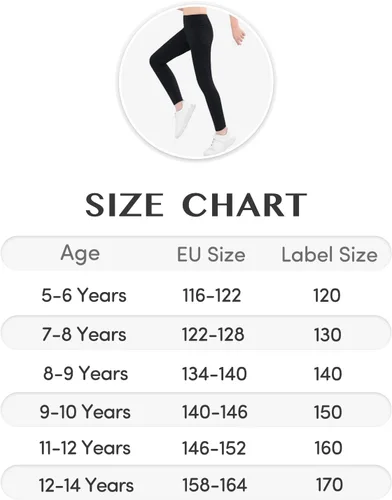Select the EU Size column header
Screen dimensions: 392x500
(x=211, y=255)
